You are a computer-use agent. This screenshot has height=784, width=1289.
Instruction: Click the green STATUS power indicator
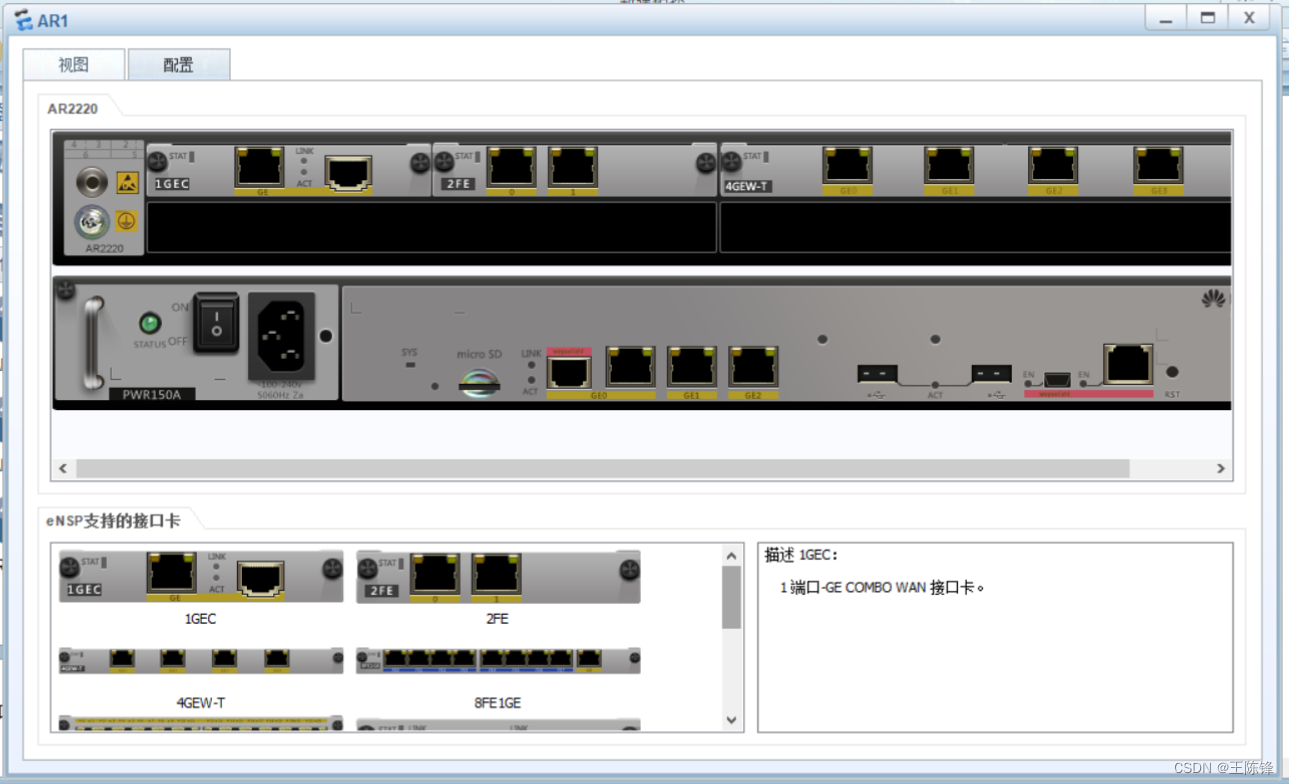[x=150, y=323]
